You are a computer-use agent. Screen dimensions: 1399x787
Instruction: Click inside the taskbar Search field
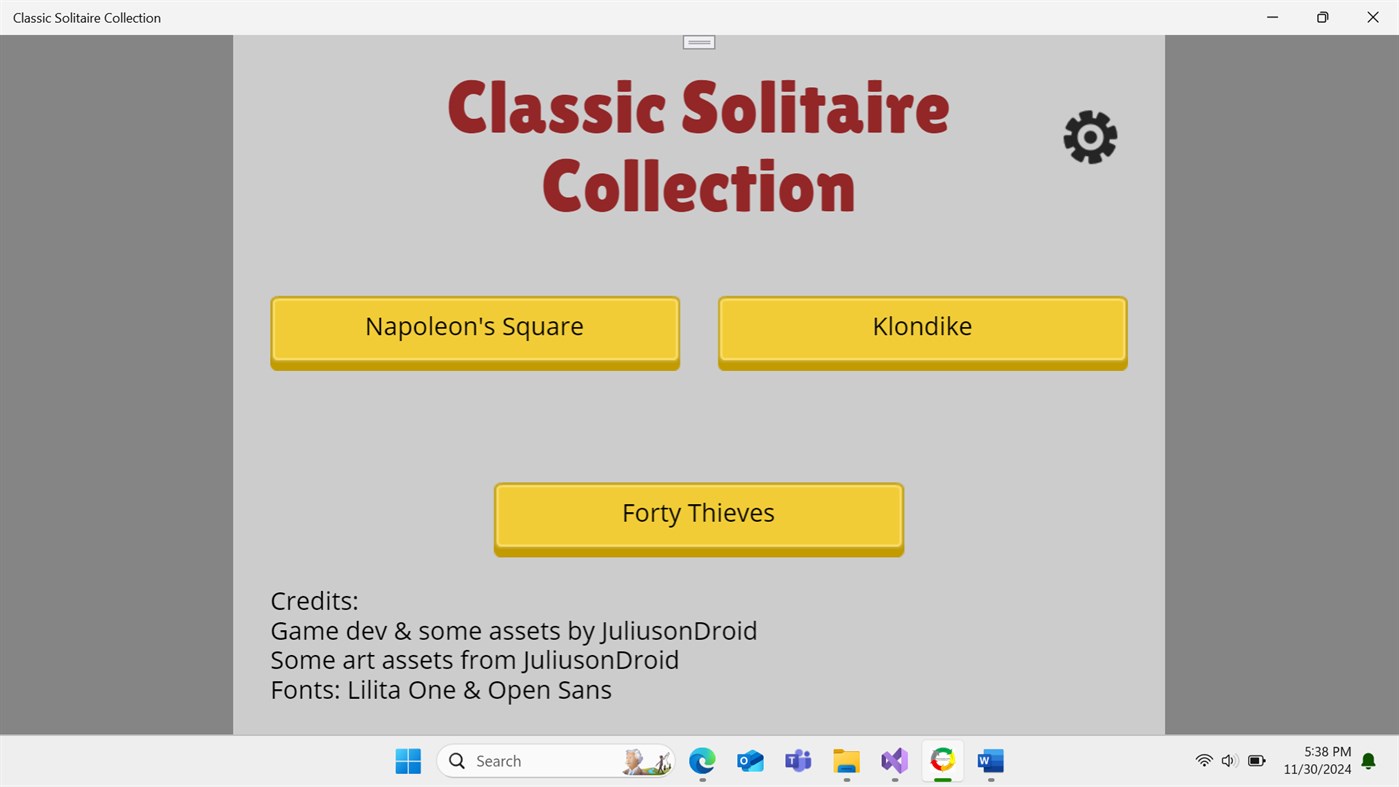pyautogui.click(x=530, y=760)
